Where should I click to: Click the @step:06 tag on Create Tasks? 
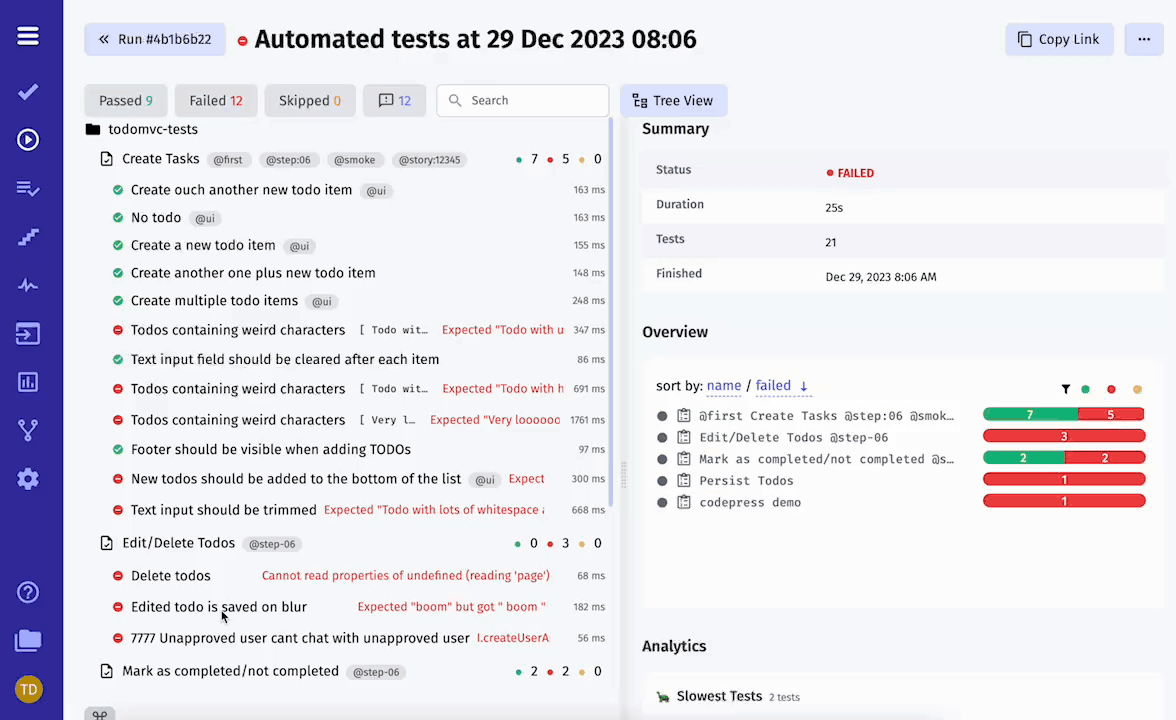(288, 160)
